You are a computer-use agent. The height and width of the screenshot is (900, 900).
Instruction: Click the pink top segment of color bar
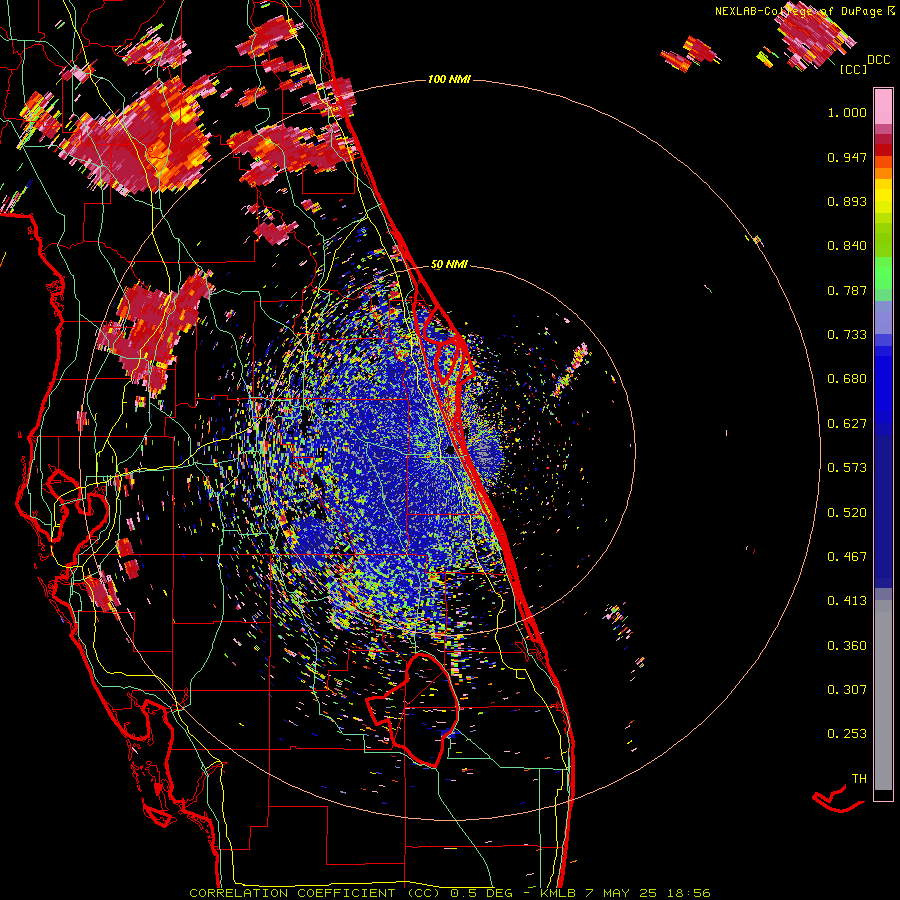click(883, 106)
